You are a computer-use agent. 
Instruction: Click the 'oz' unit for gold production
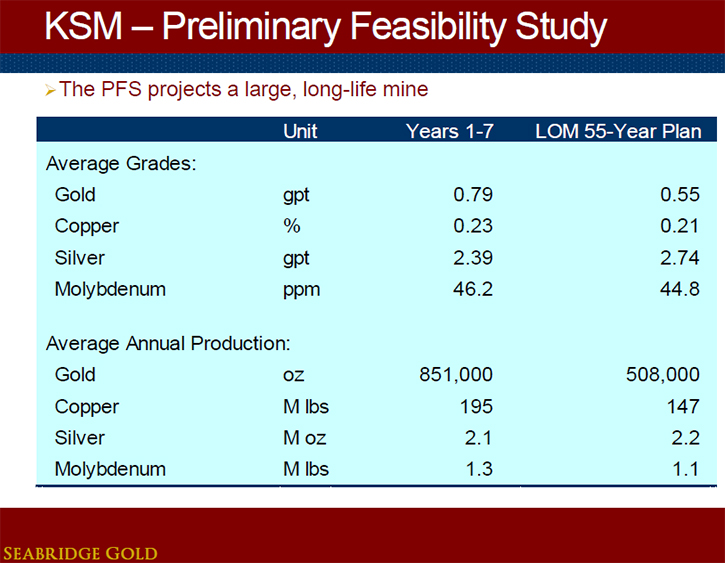click(294, 375)
